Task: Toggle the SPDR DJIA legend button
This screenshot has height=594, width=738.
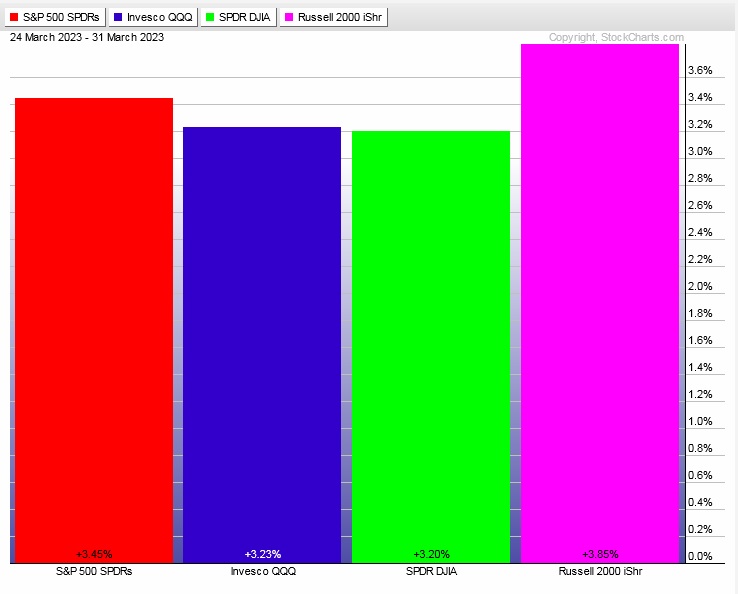Action: 238,17
